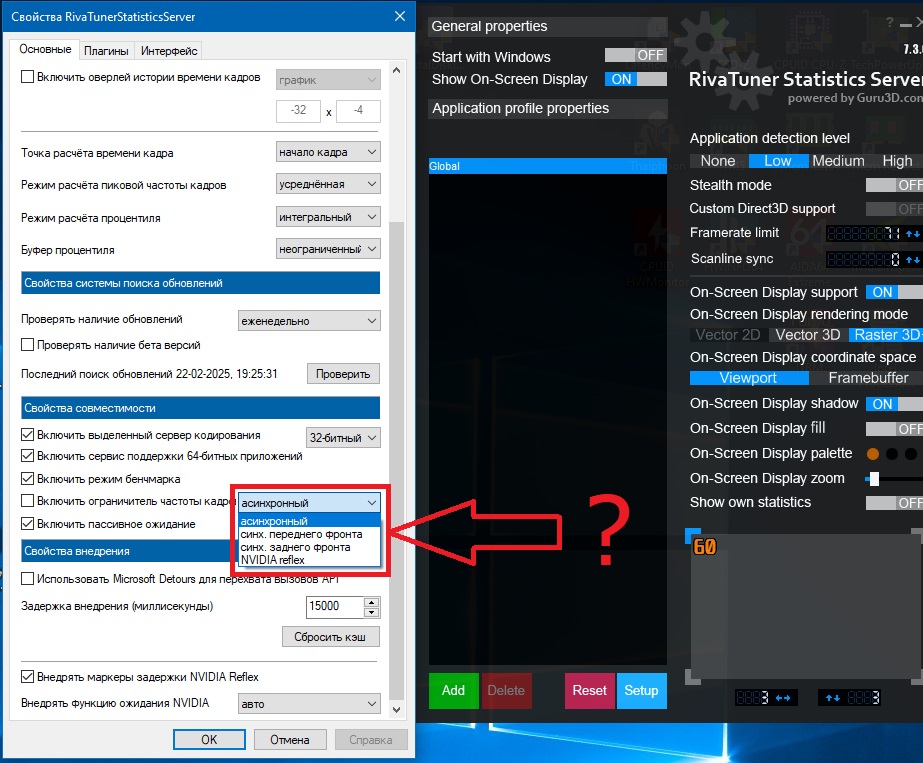The height and width of the screenshot is (763, 923).
Task: Click the Сбросить кэш button
Action: pos(330,637)
